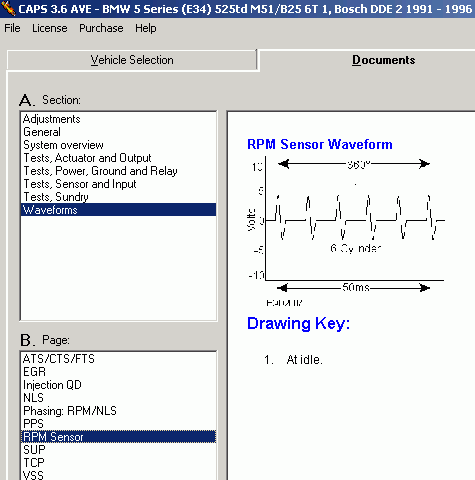Select the Waveforms section
475x480 pixels.
pos(118,210)
